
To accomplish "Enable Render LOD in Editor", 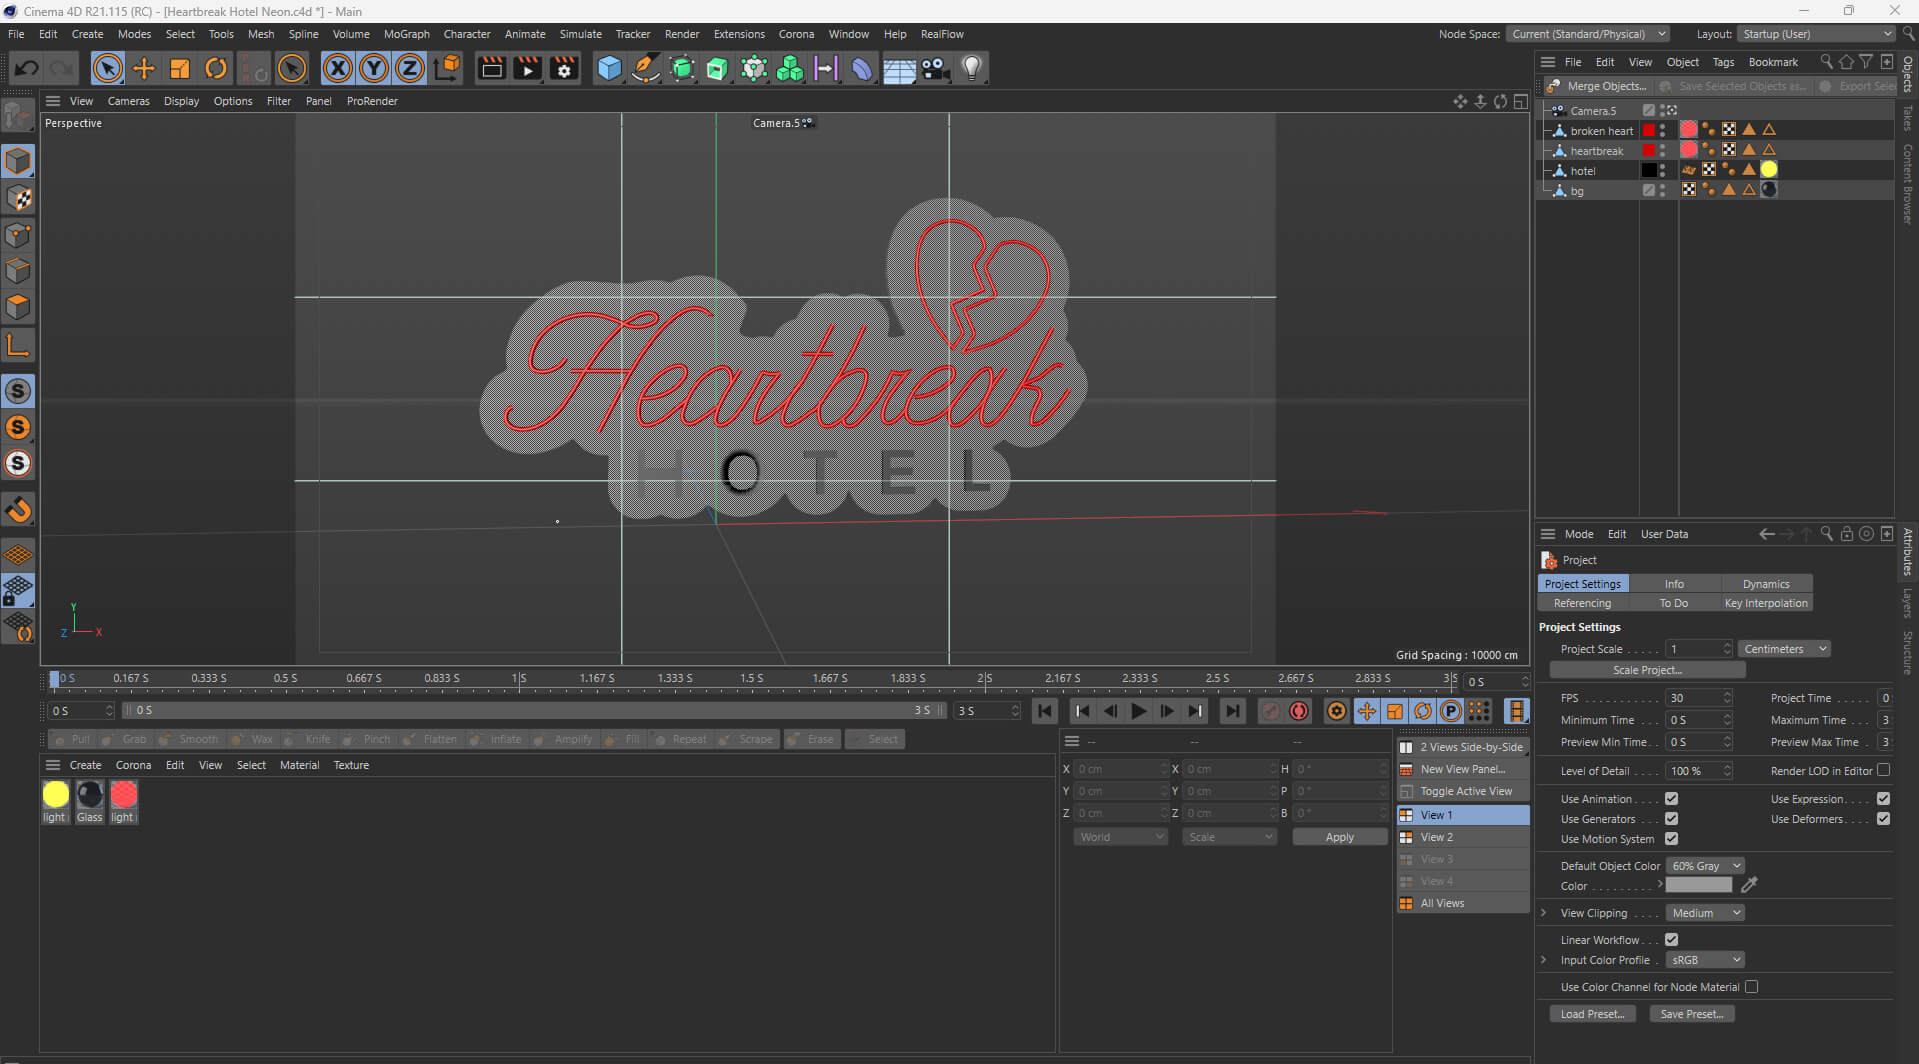I will (x=1883, y=770).
